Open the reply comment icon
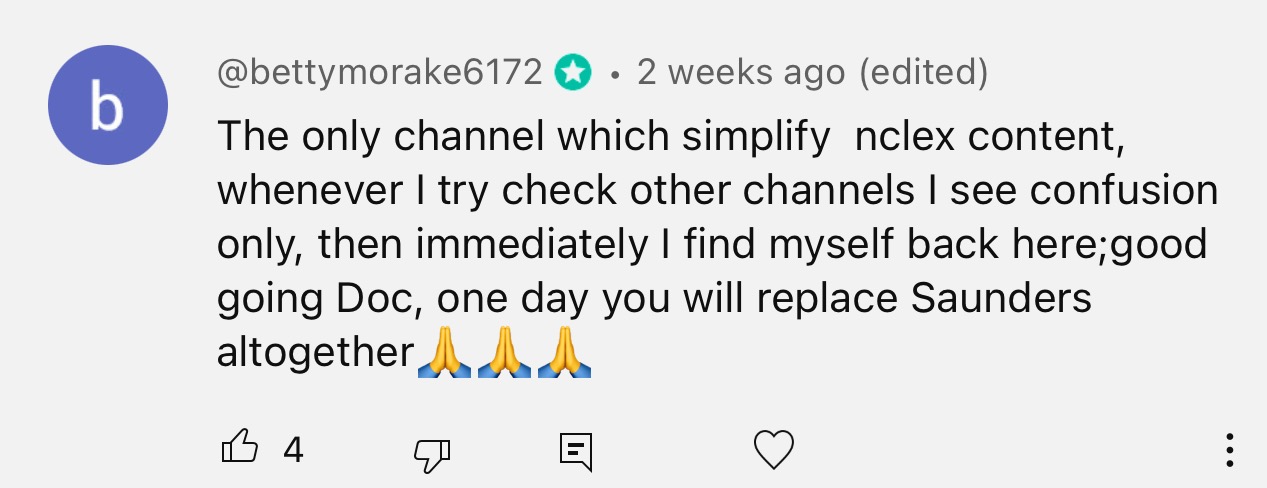This screenshot has width=1267, height=488. 575,452
